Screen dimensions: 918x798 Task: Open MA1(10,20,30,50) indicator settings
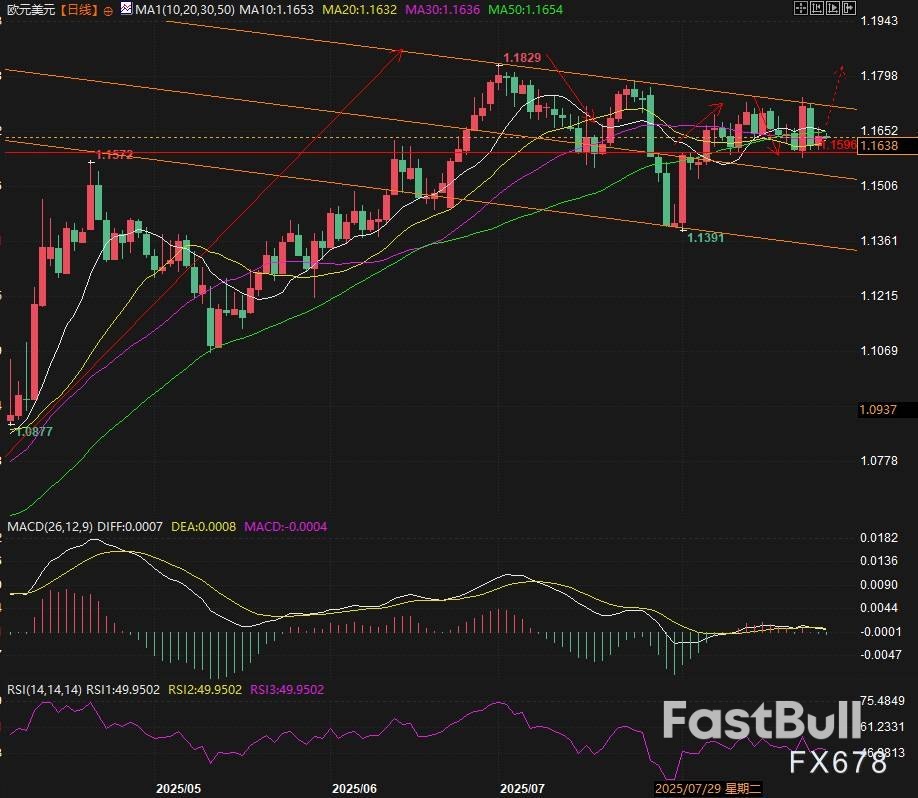click(186, 10)
